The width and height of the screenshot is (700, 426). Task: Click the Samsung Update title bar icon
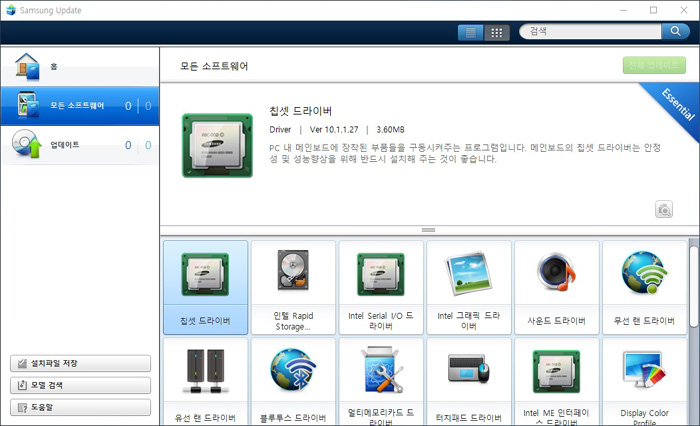[x=11, y=10]
